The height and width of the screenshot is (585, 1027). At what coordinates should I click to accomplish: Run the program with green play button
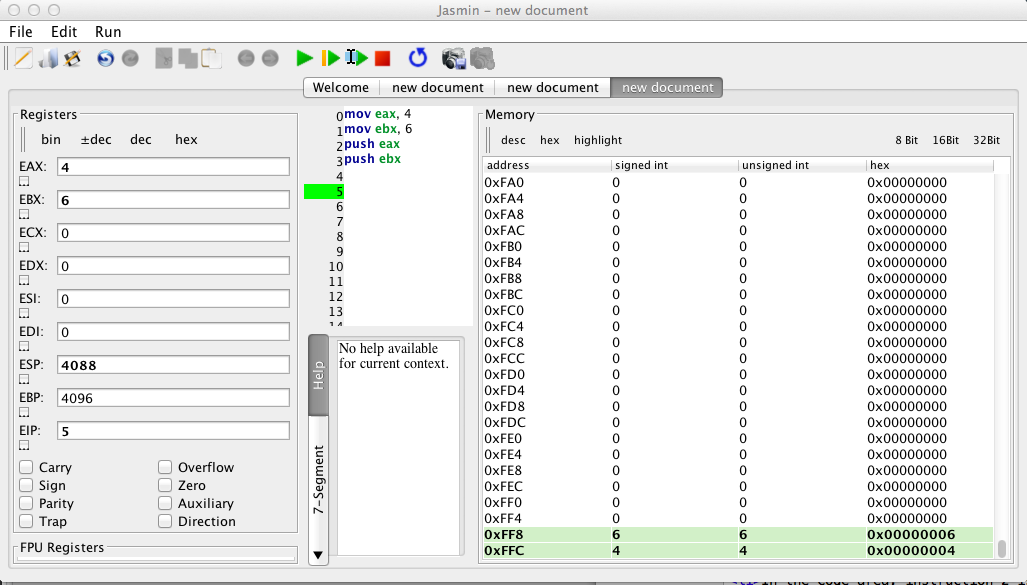(305, 58)
